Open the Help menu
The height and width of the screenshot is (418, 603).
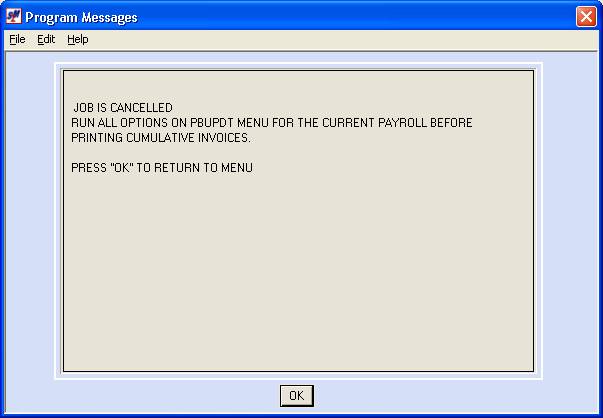78,39
